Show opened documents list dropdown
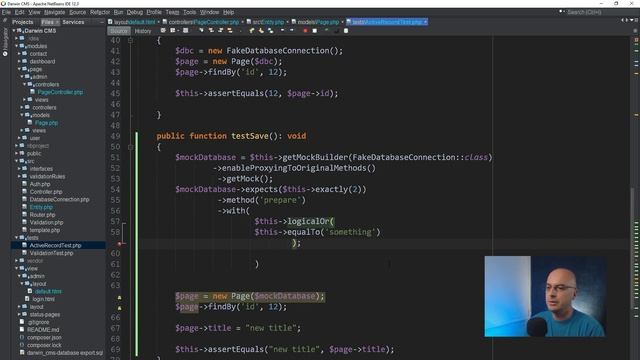This screenshot has height=360, width=640. pyautogui.click(x=631, y=20)
